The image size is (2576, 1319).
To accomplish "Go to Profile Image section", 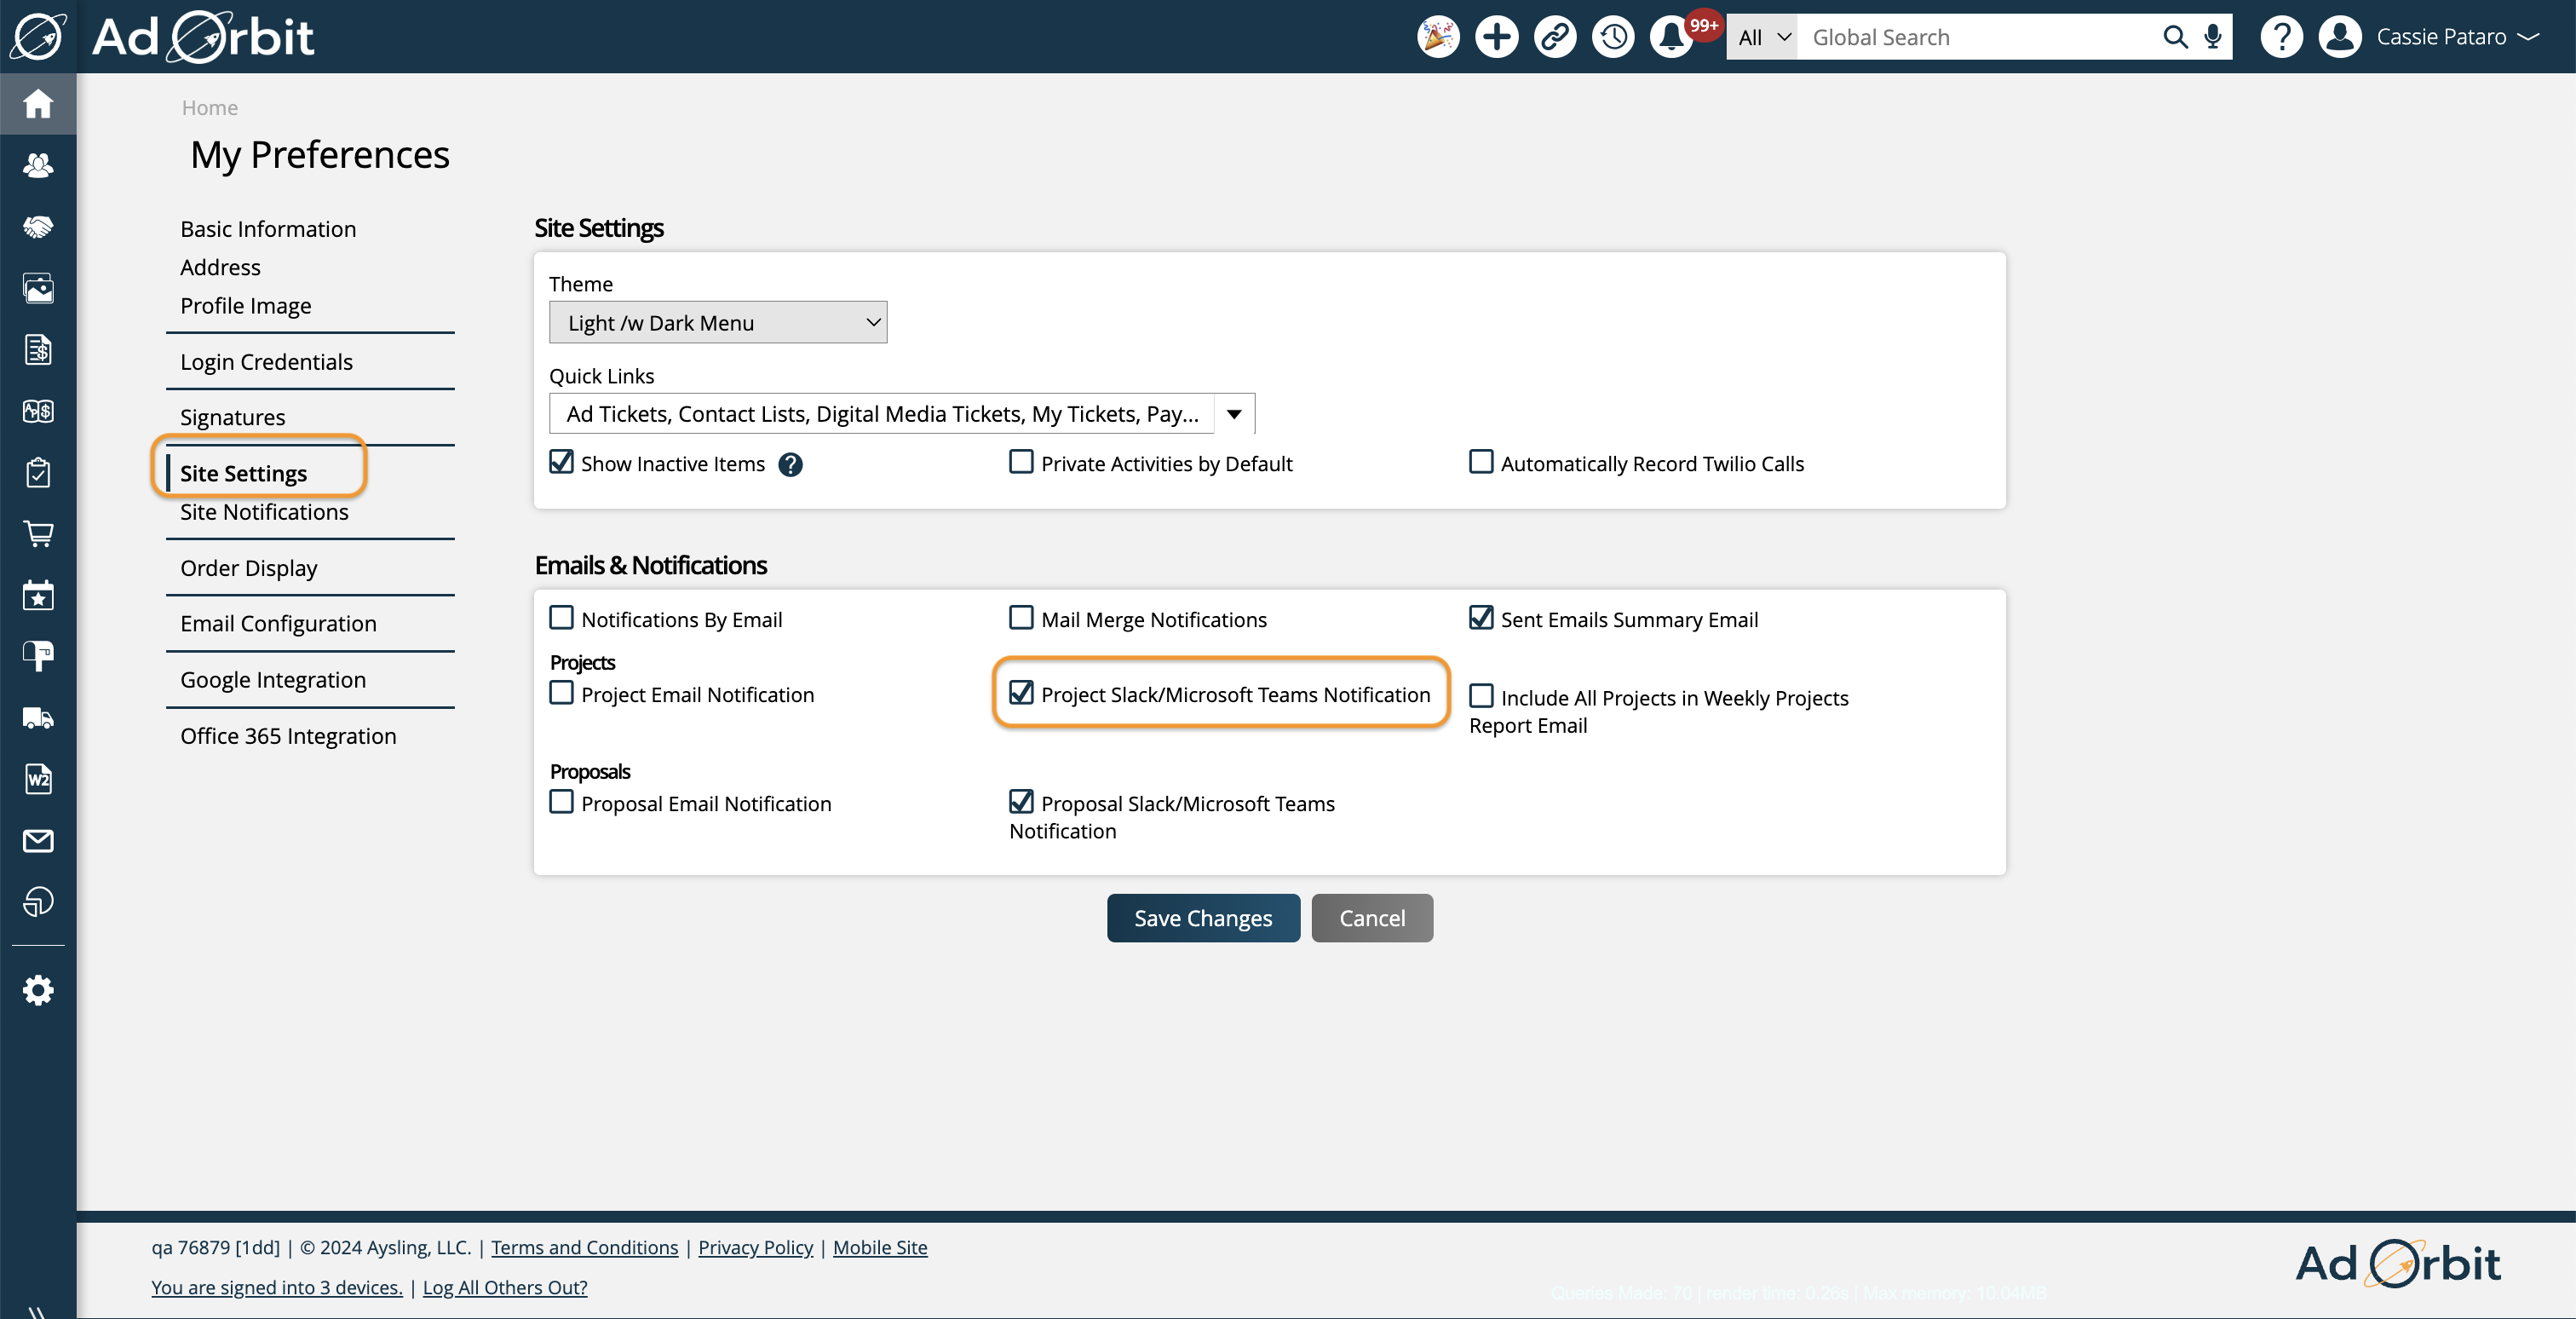I will tap(245, 306).
